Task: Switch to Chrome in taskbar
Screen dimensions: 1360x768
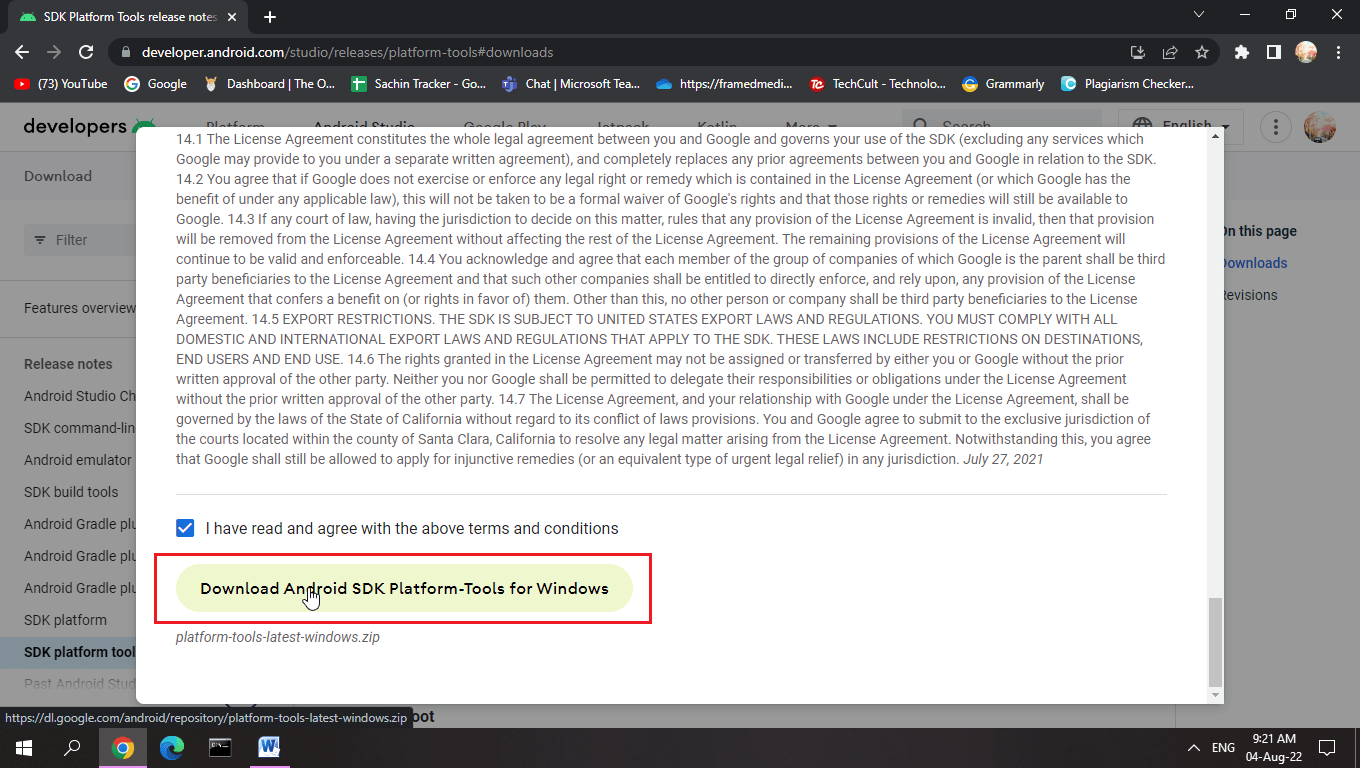Action: 123,747
